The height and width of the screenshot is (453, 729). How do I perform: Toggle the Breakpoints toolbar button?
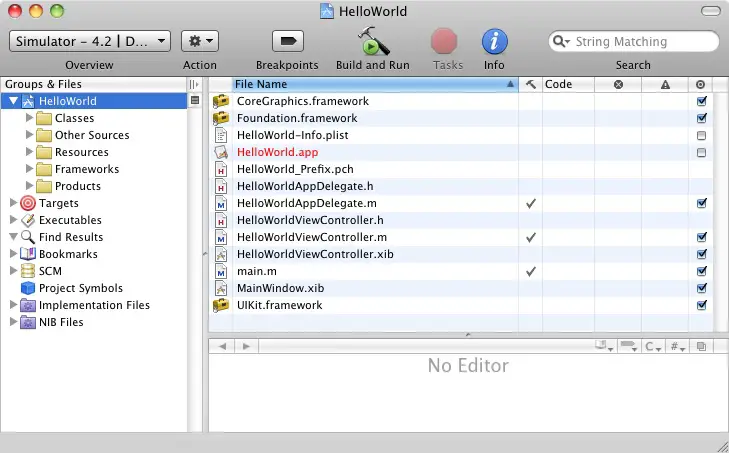pyautogui.click(x=287, y=41)
